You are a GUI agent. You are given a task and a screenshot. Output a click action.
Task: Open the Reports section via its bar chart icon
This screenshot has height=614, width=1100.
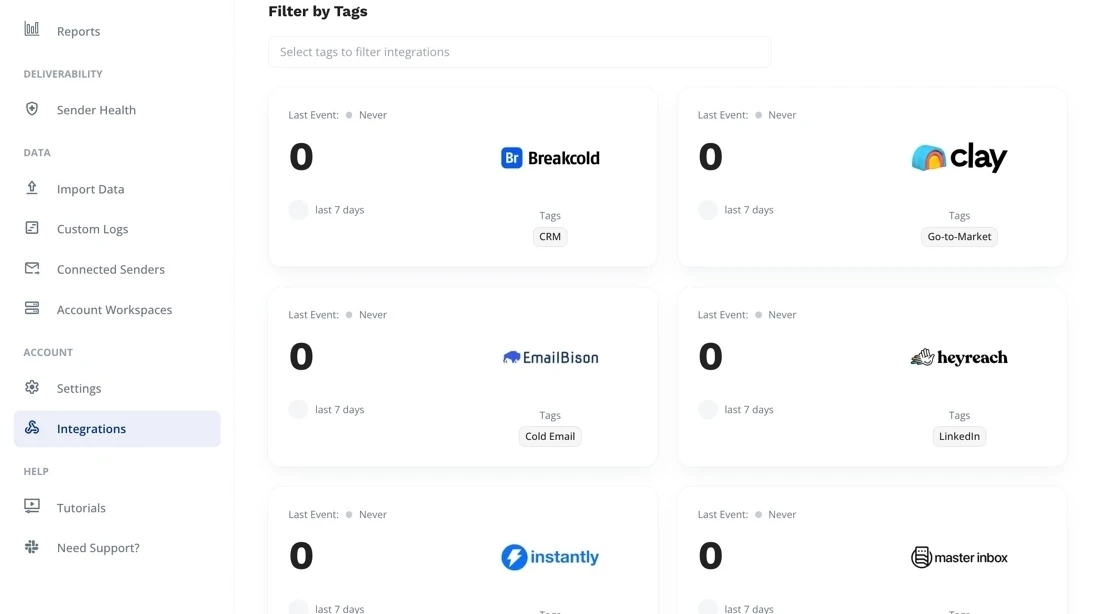pyautogui.click(x=30, y=30)
